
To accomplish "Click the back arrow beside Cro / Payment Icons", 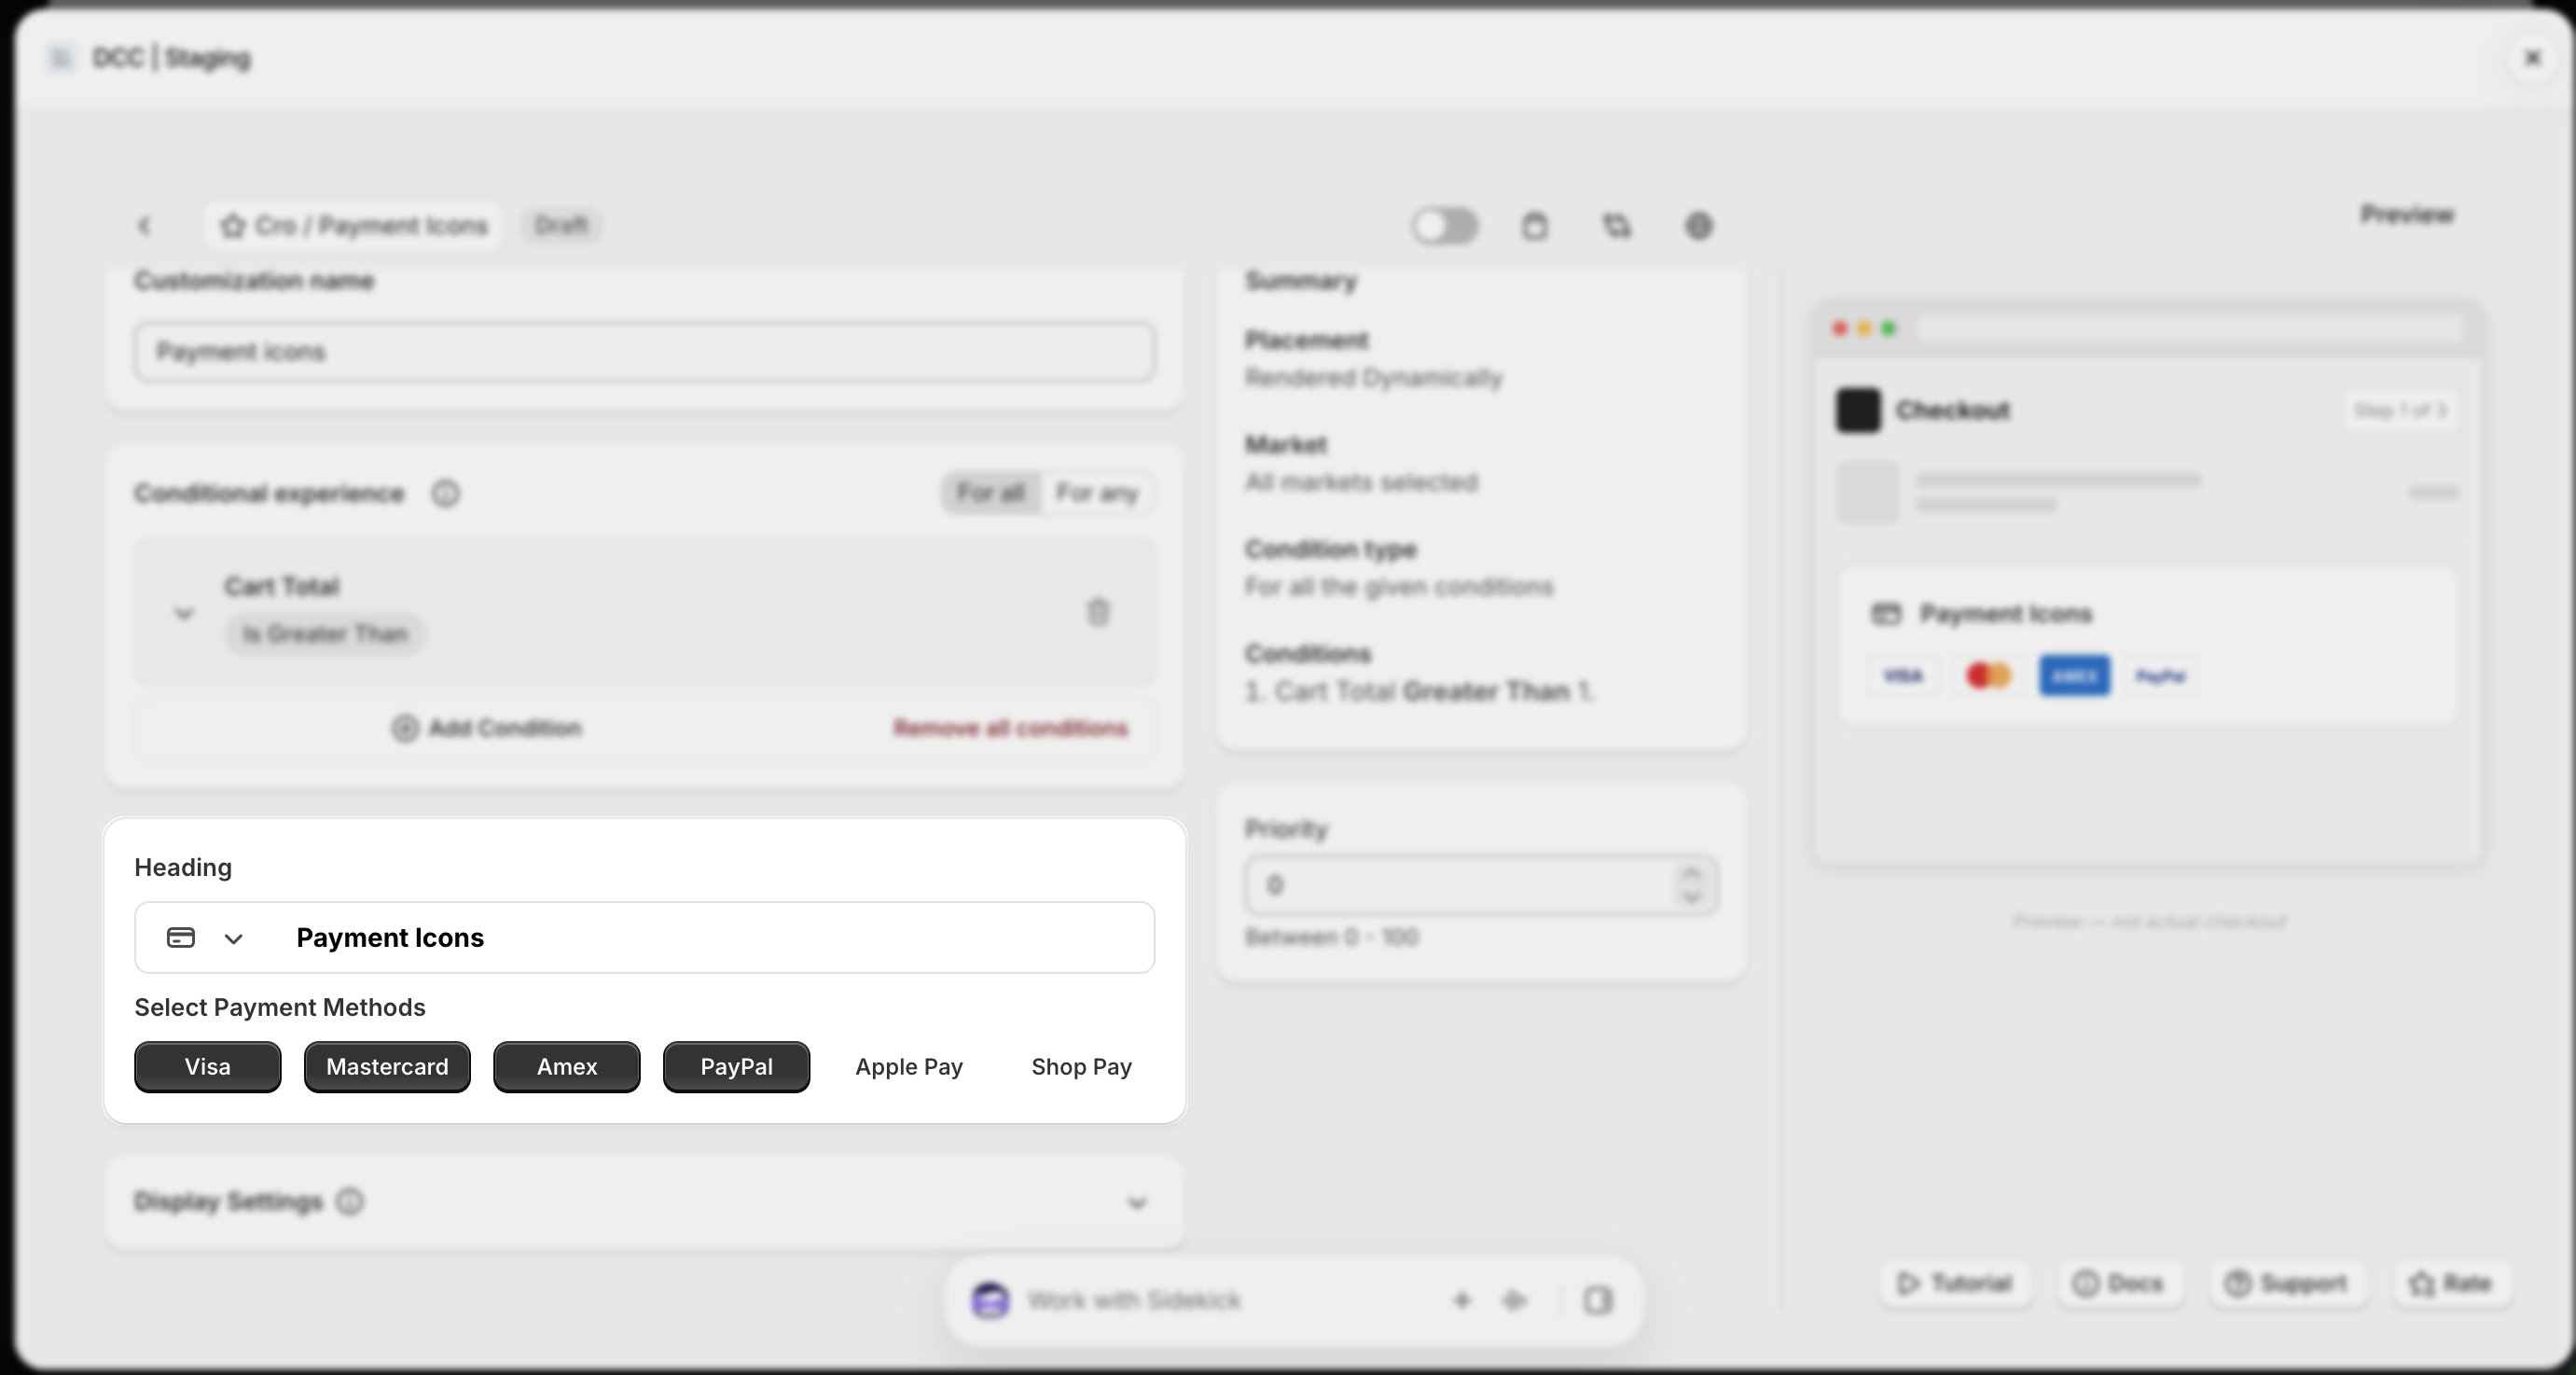I will click(144, 226).
